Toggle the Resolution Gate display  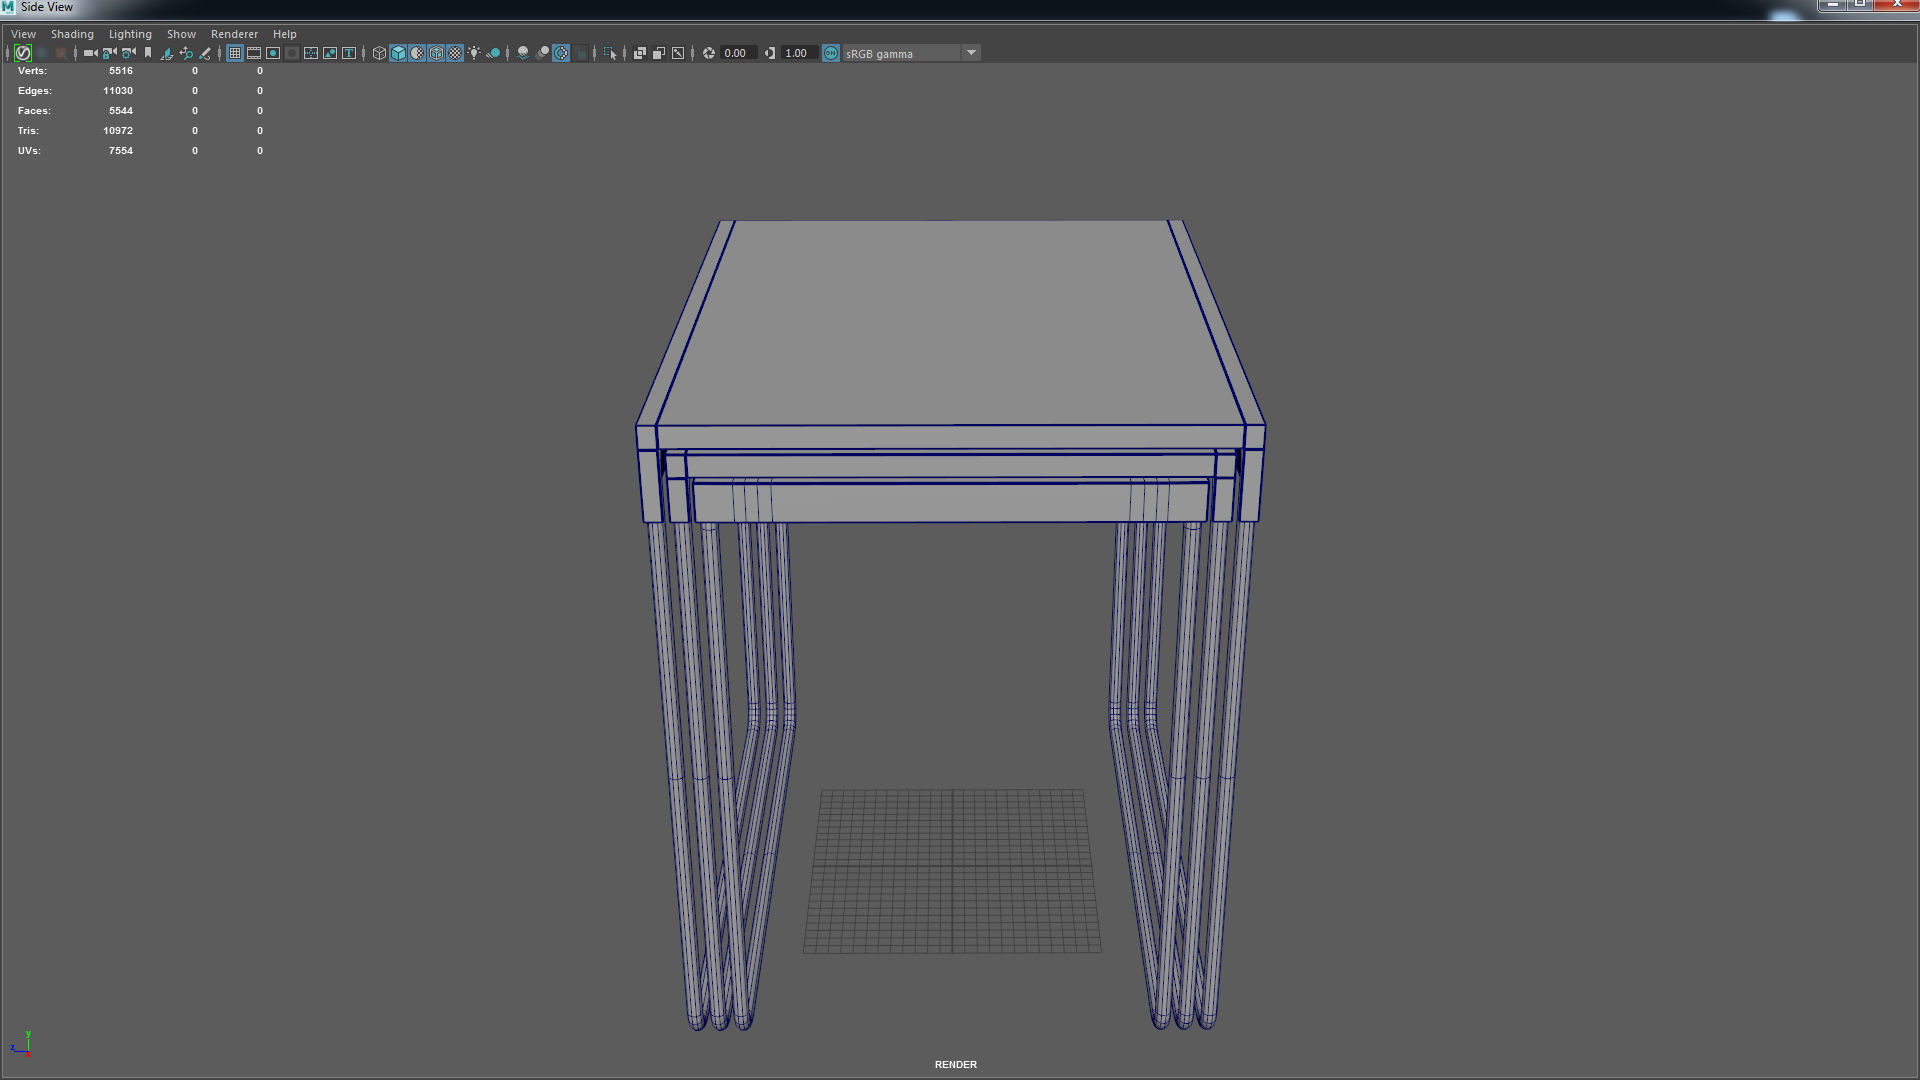273,53
